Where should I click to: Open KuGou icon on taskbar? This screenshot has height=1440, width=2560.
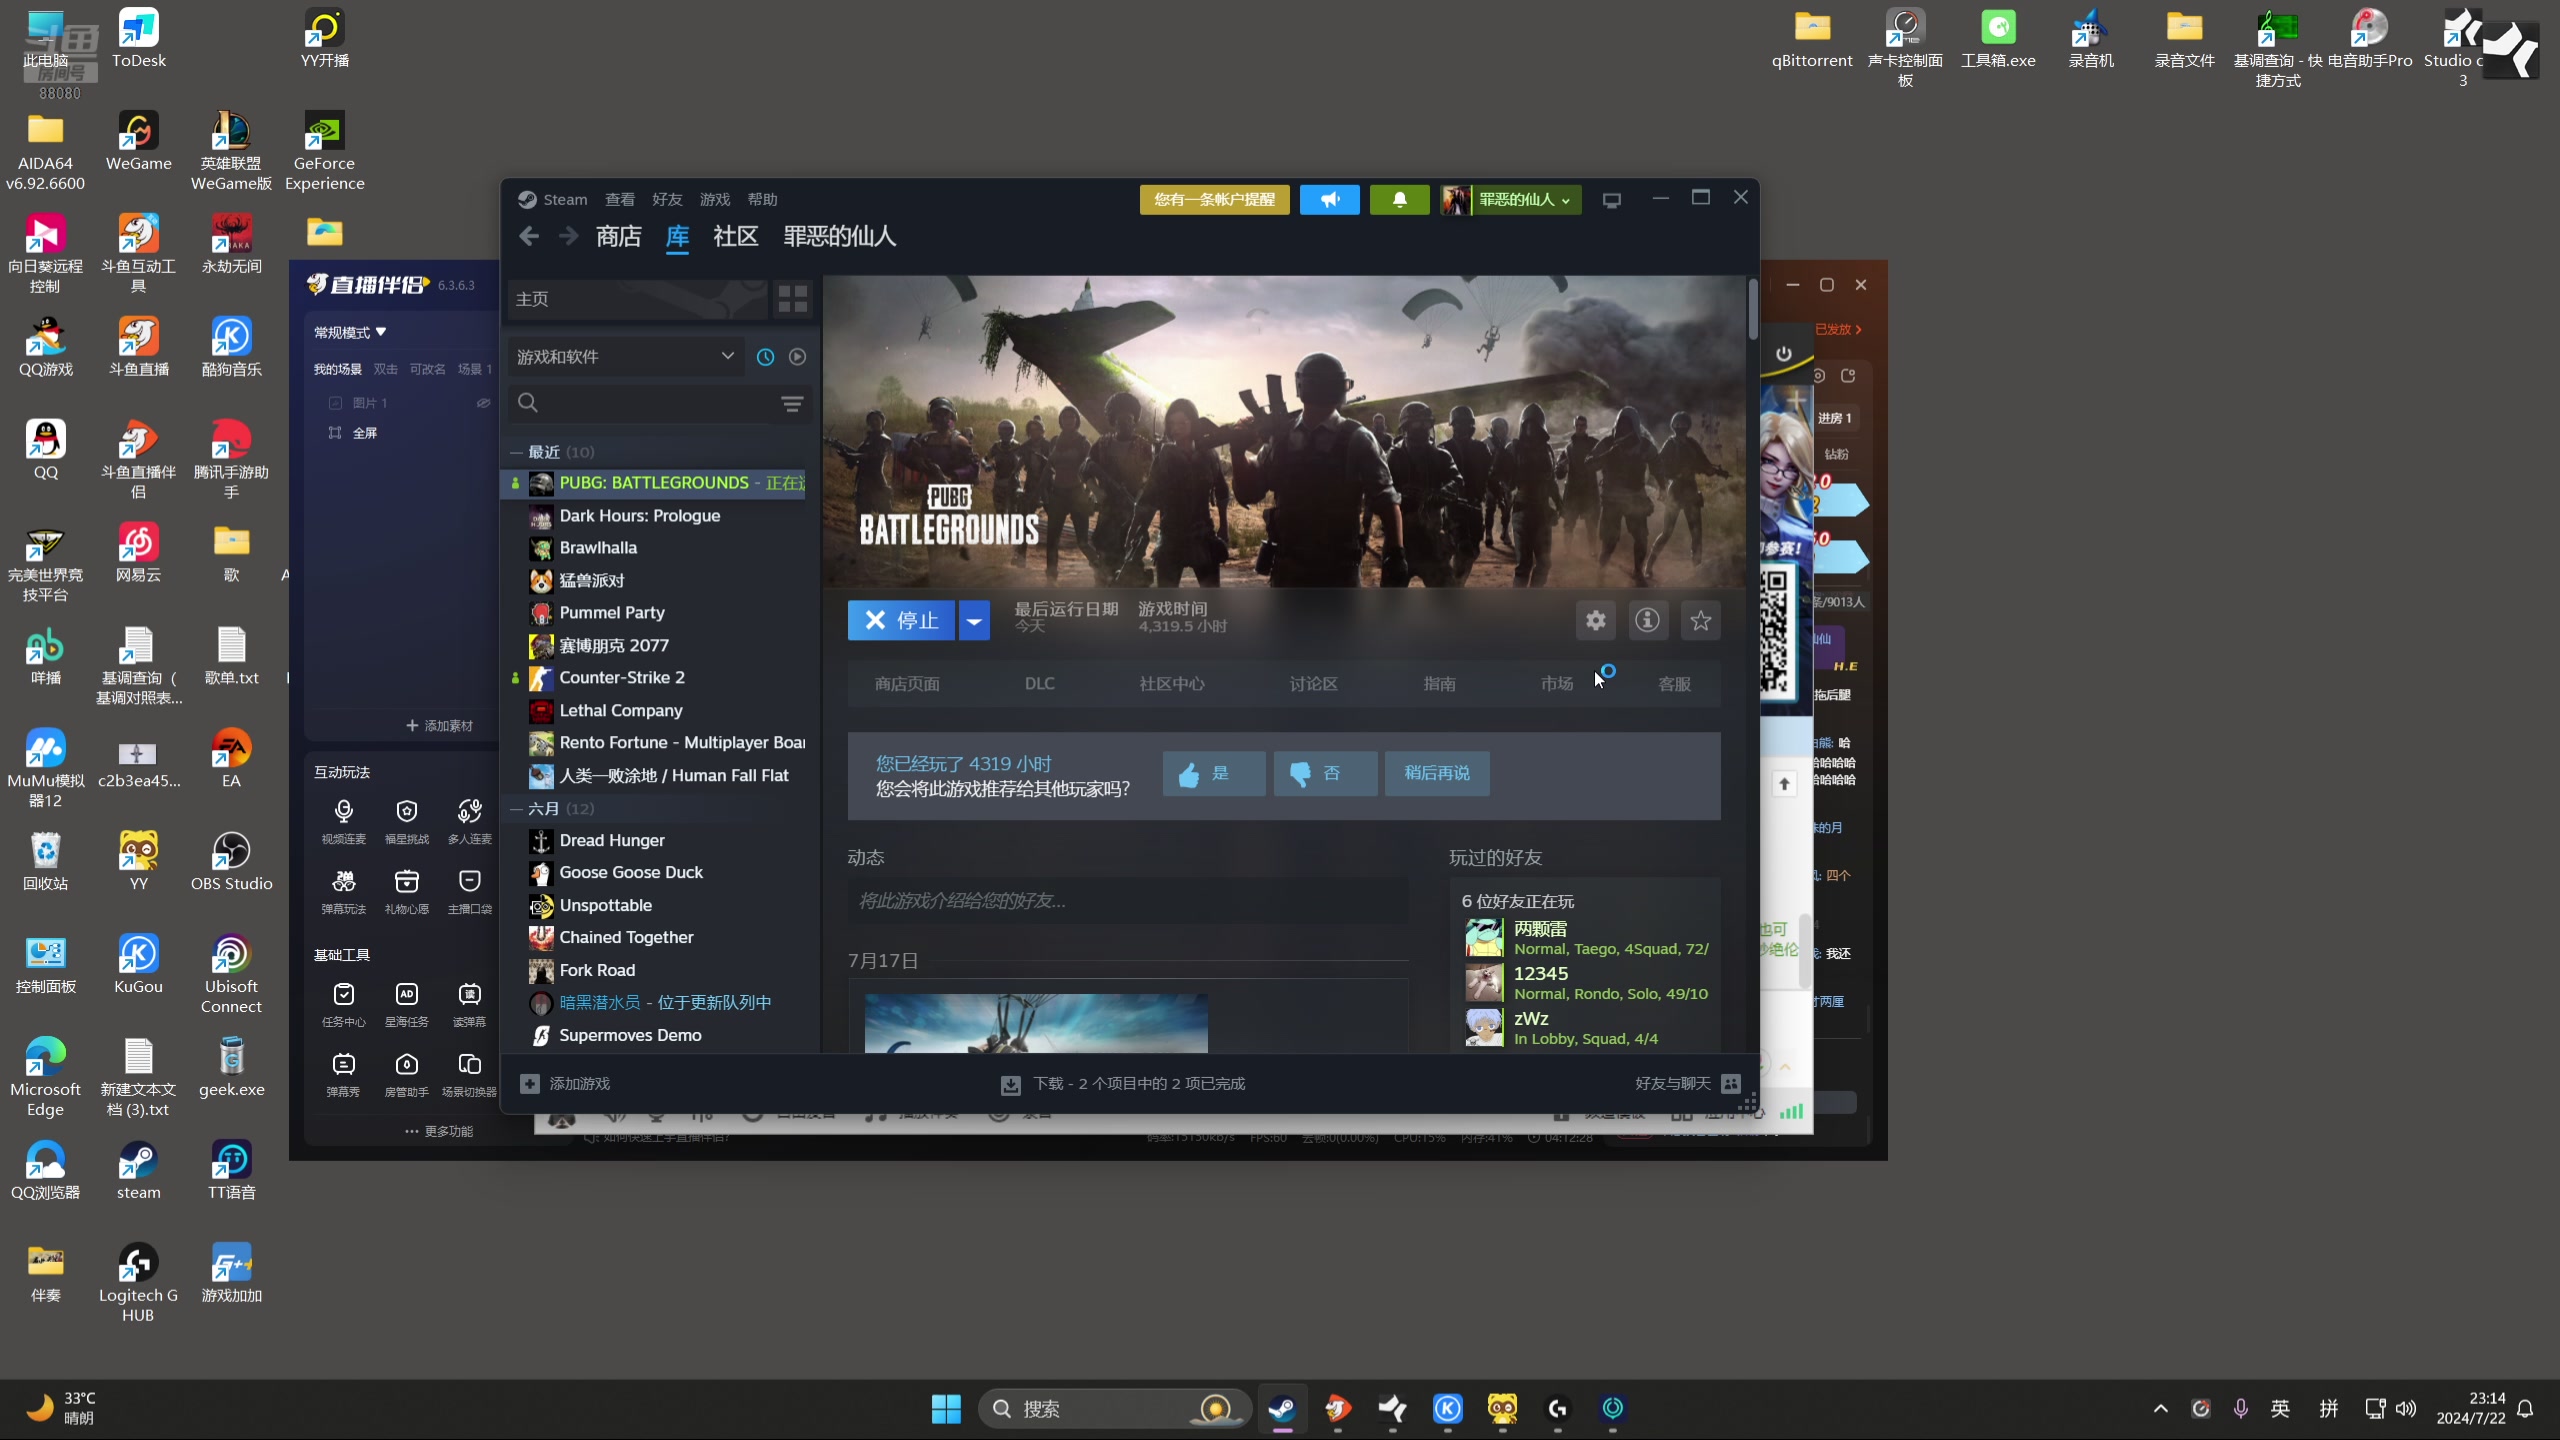(1447, 1408)
